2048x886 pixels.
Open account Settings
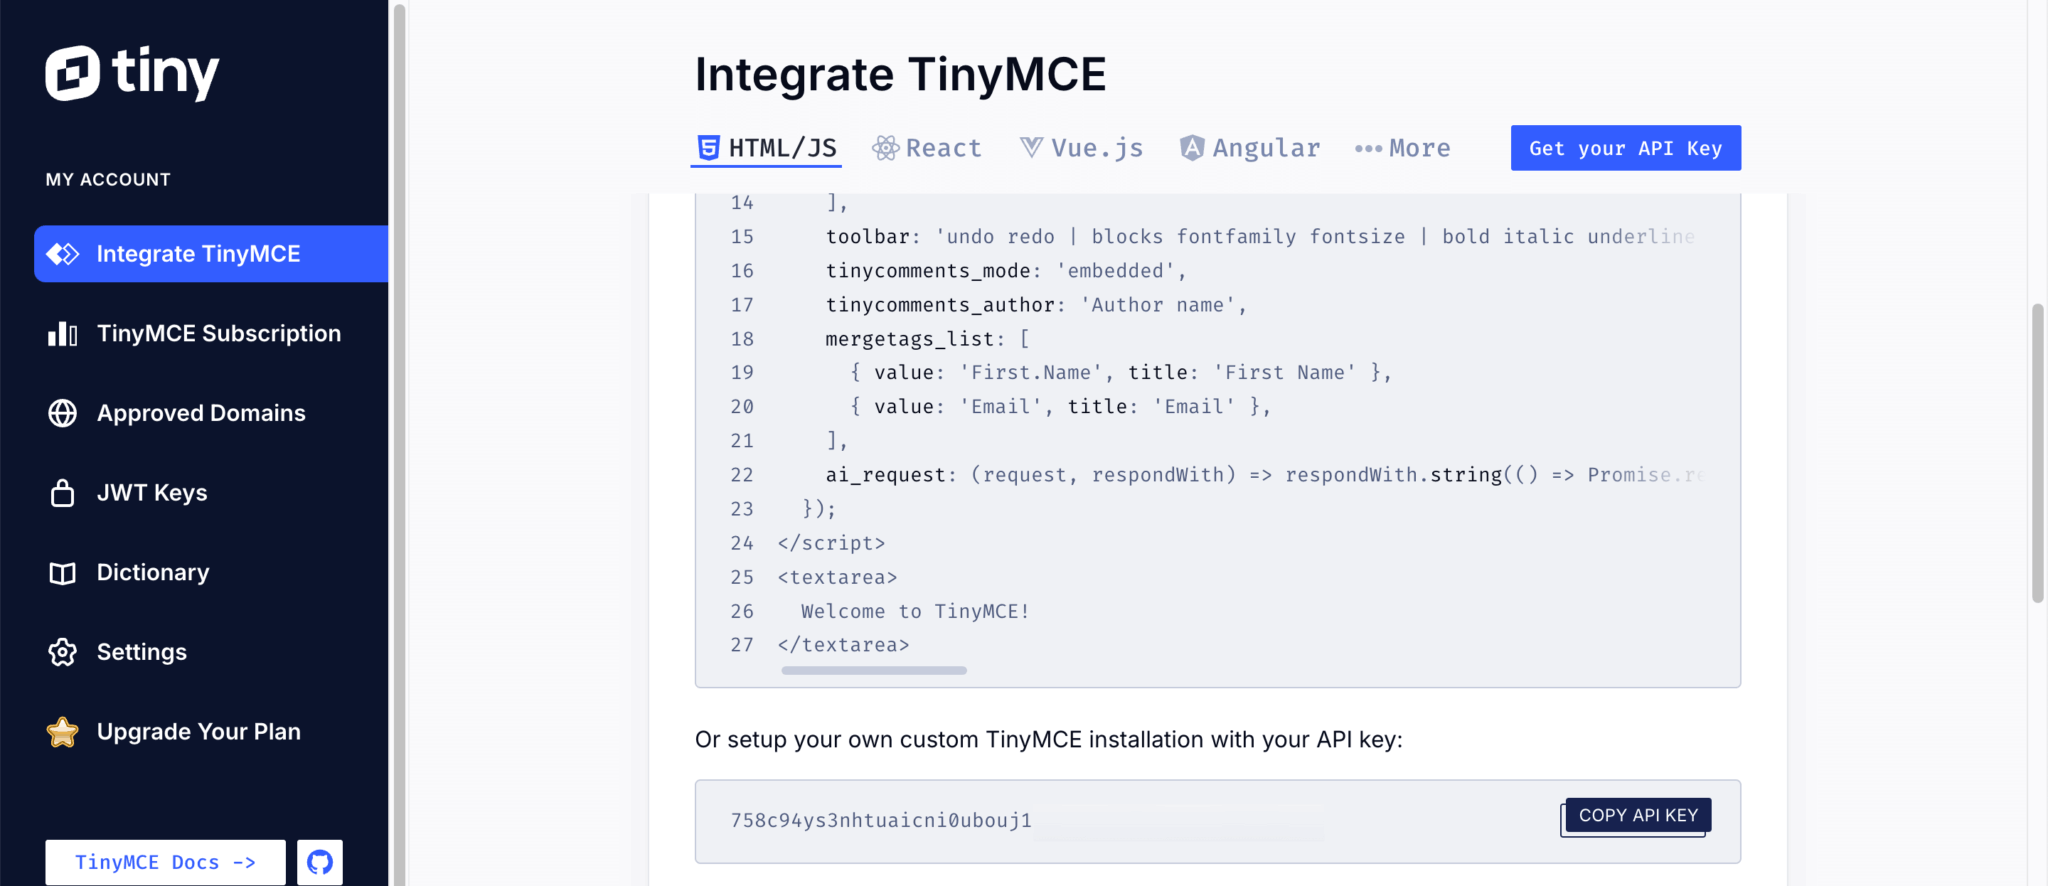tap(142, 652)
